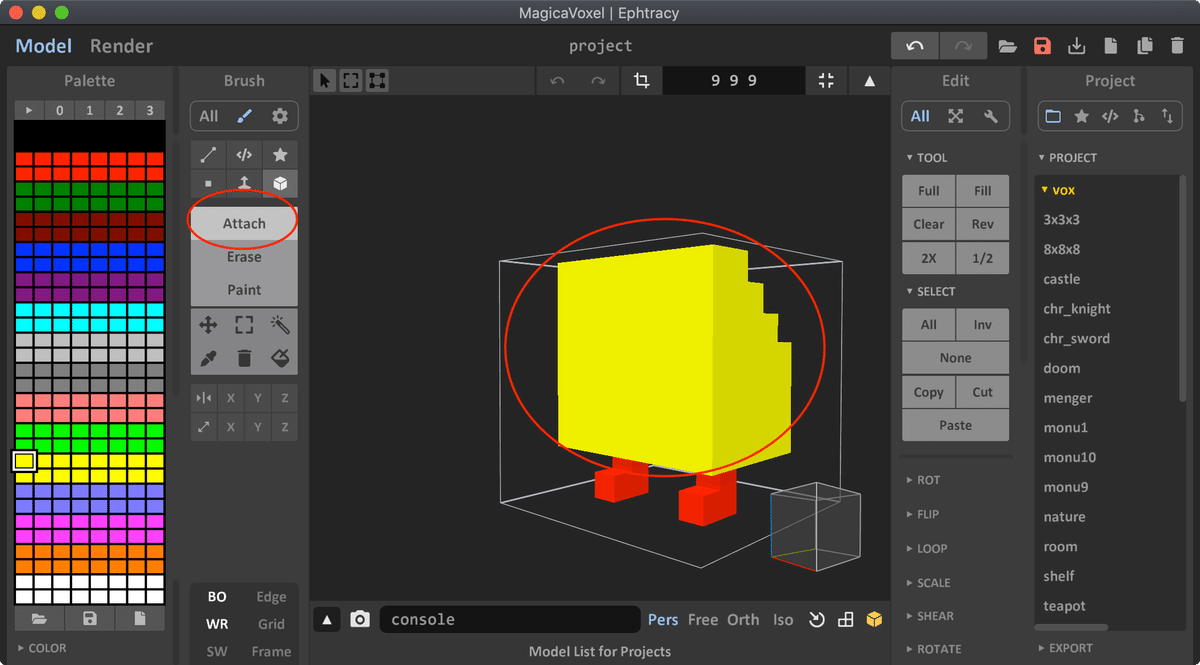The image size is (1200, 665).
Task: Click the Remove trash icon in Brush panel
Action: 244,358
